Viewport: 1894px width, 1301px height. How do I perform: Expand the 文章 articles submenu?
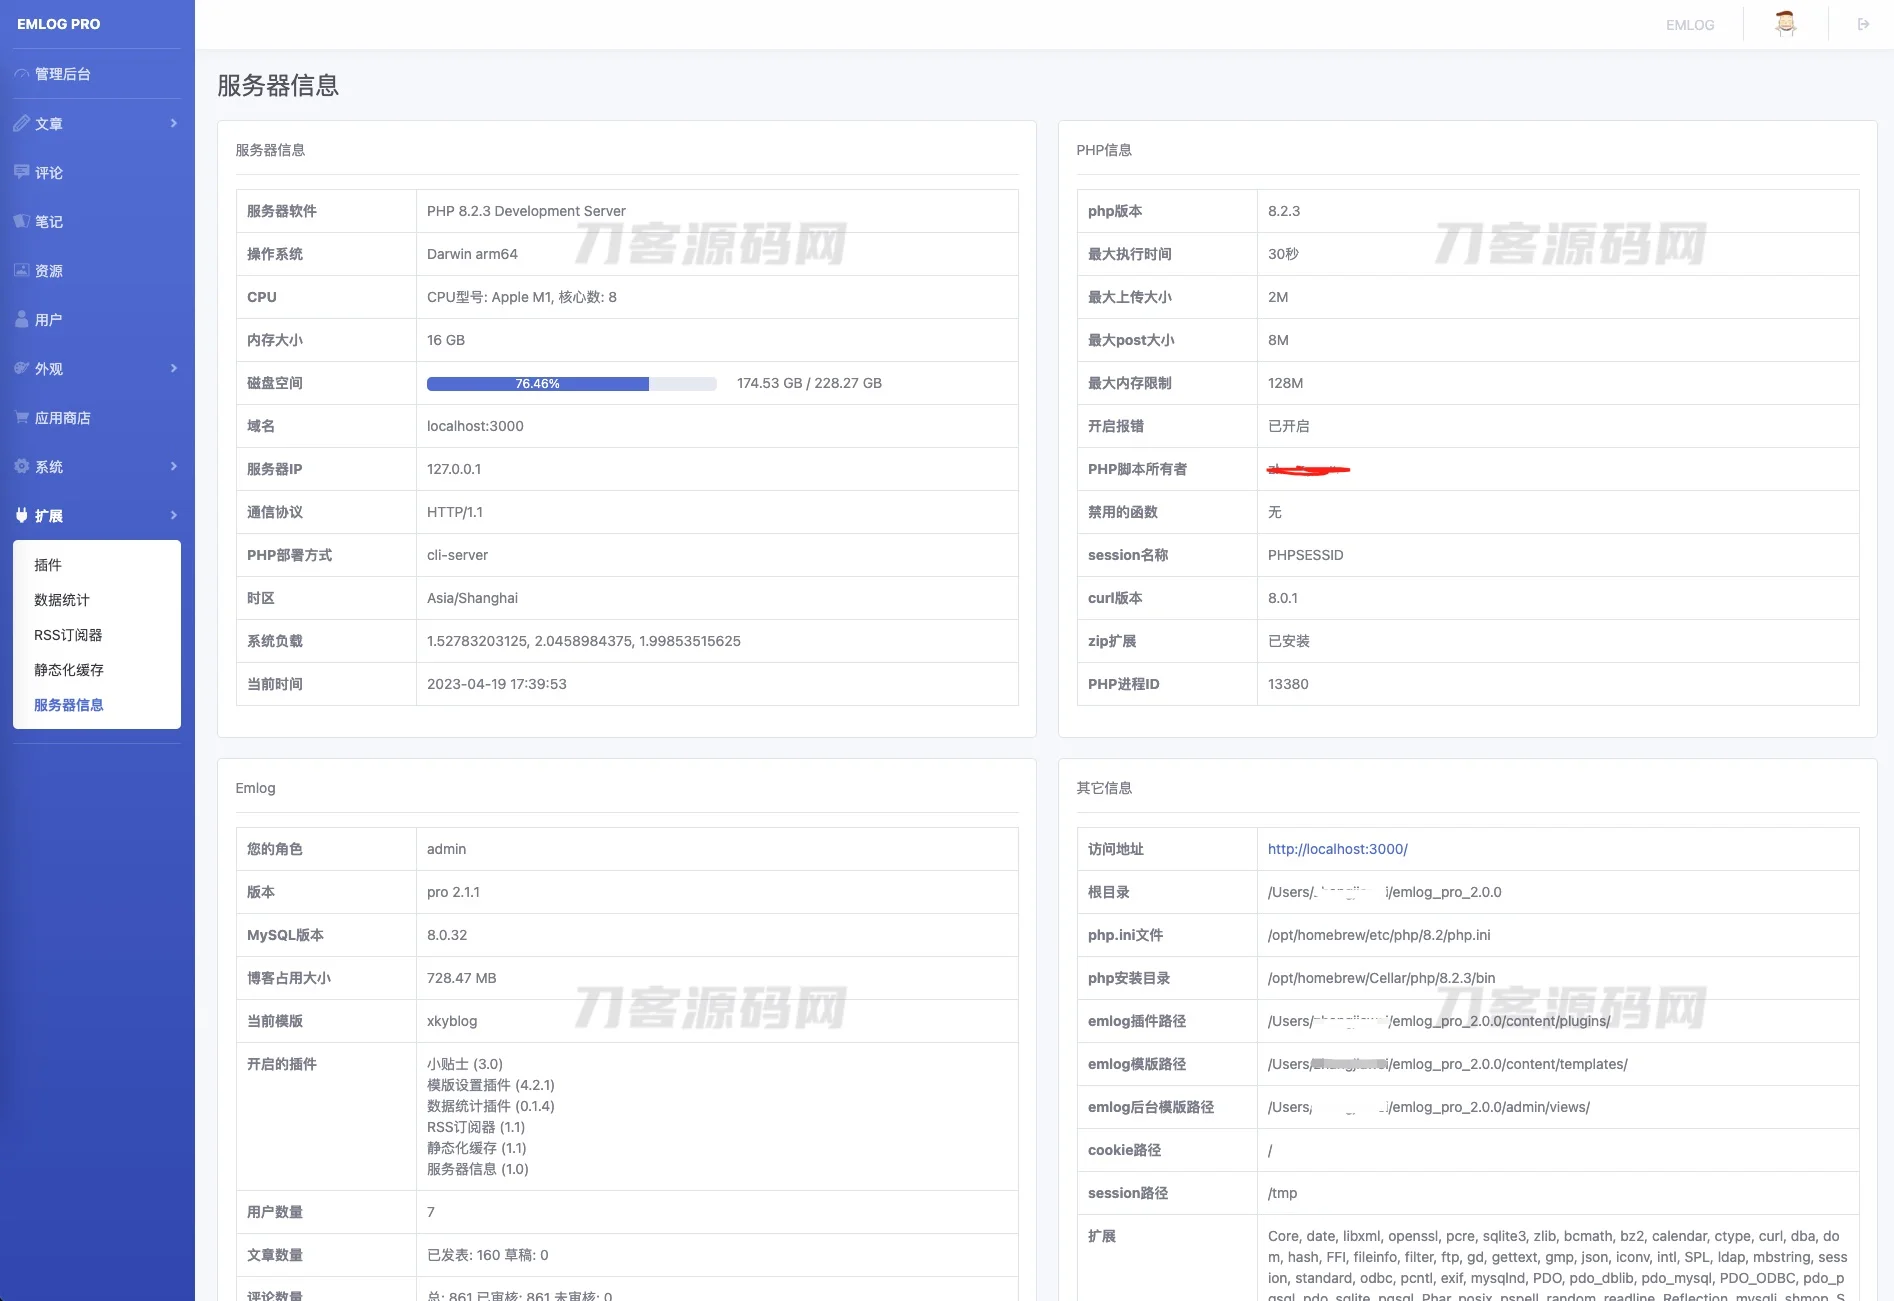[172, 123]
